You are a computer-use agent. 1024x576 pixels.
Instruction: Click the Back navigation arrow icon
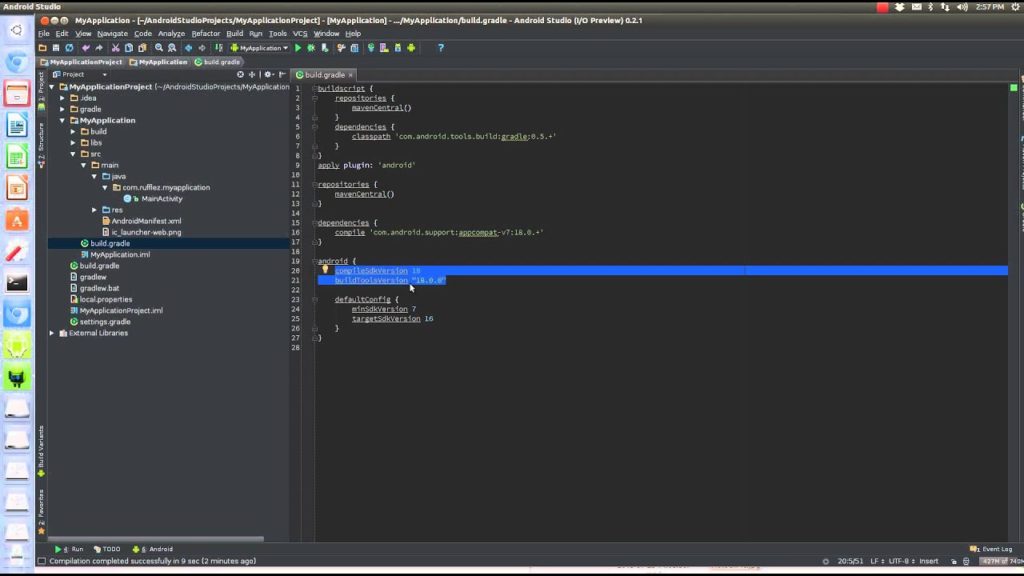189,48
